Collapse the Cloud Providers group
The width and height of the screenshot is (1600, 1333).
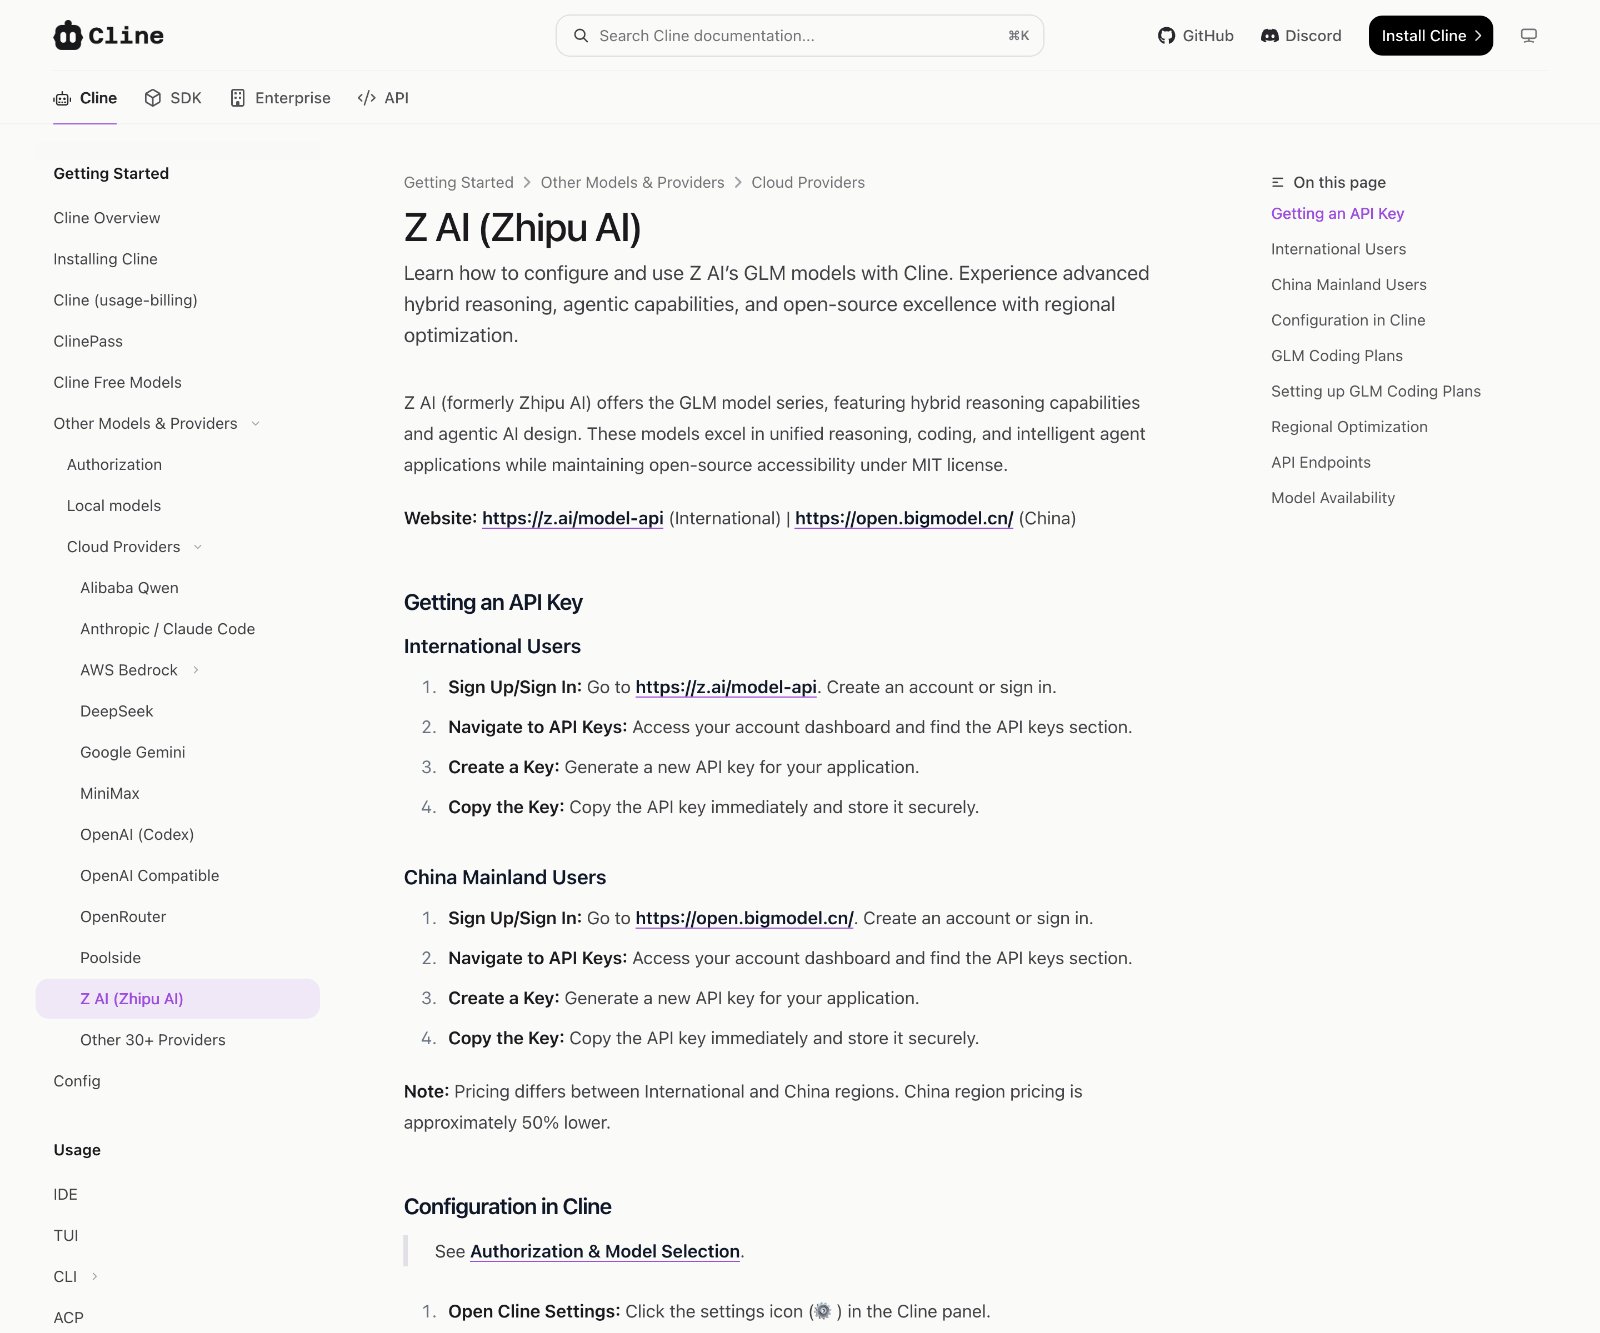(x=198, y=547)
